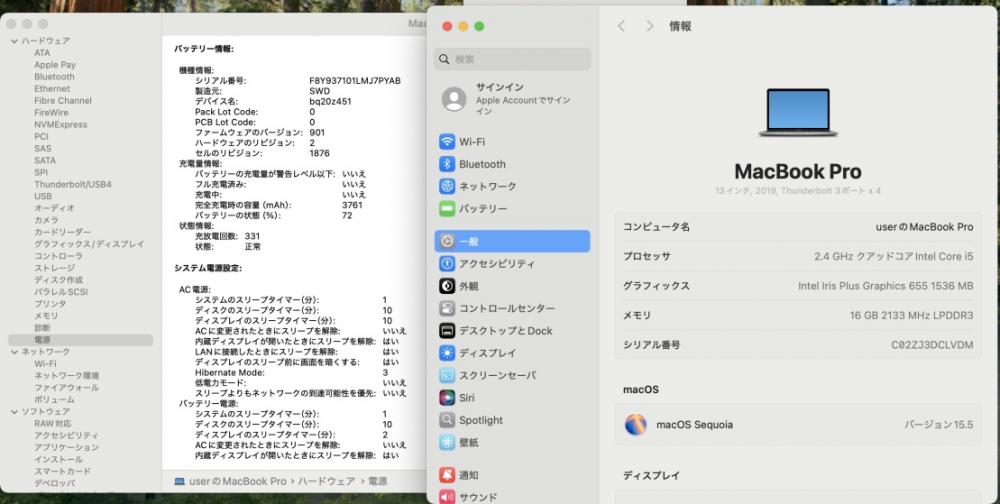Image resolution: width=1000 pixels, height=504 pixels.
Task: Collapse the ソフトウェア tree section
Action: point(14,411)
